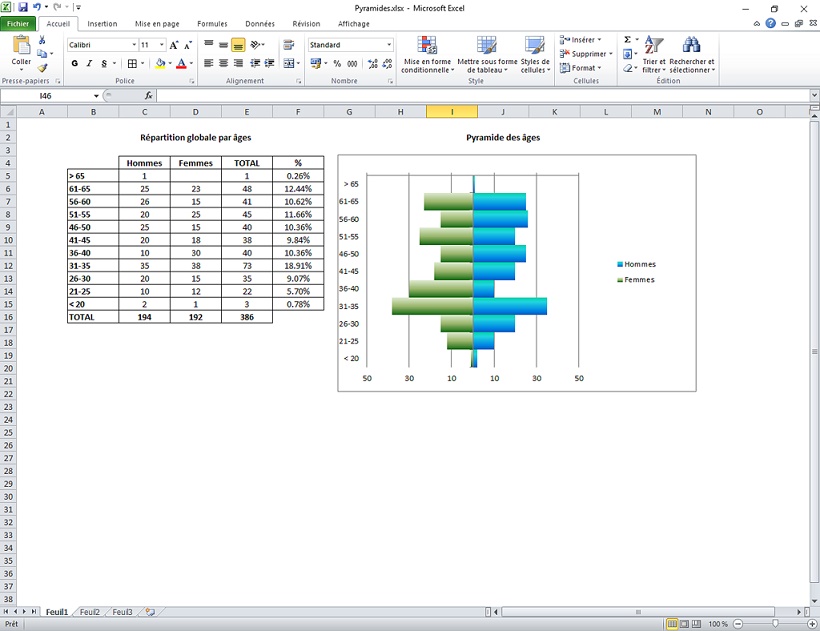
Task: Switch to the Insertion ribbon tab
Action: (x=102, y=23)
